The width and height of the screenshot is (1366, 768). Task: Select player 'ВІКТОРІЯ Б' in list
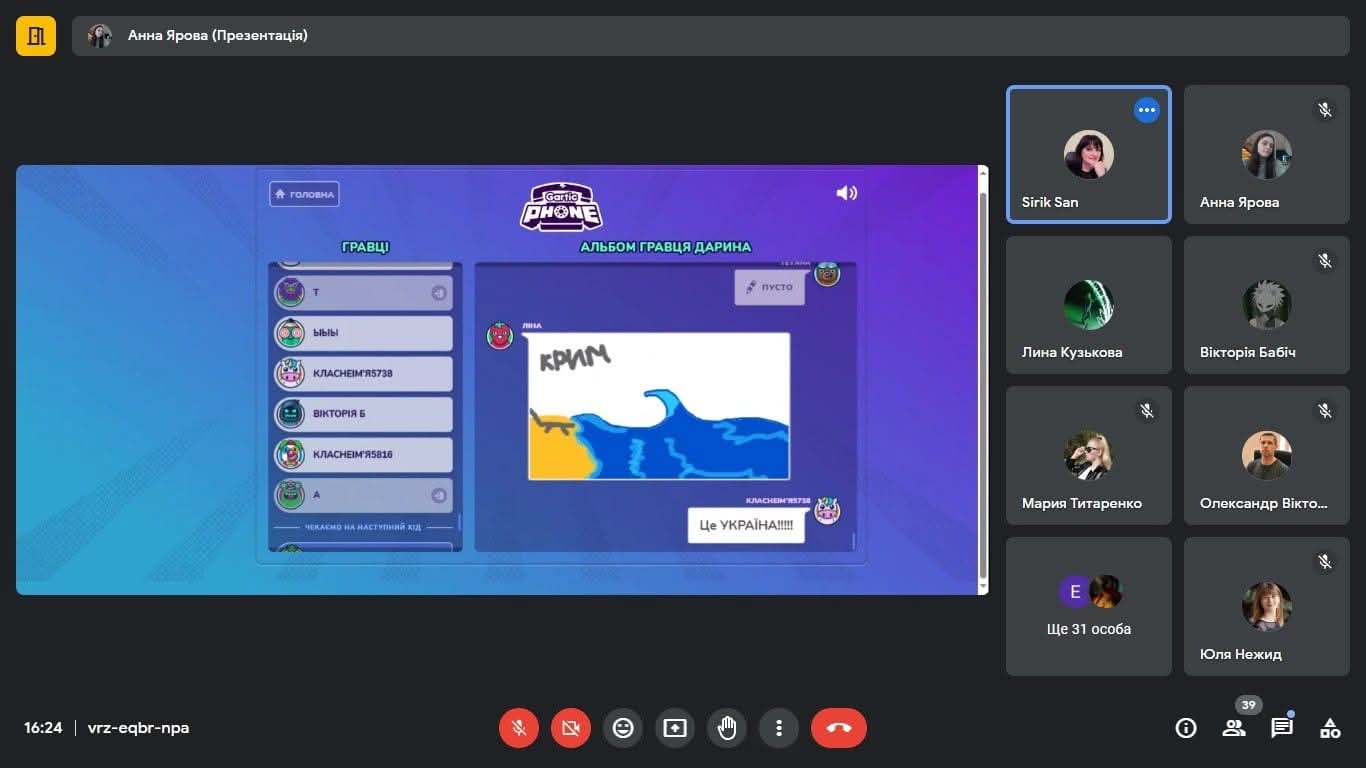point(363,414)
